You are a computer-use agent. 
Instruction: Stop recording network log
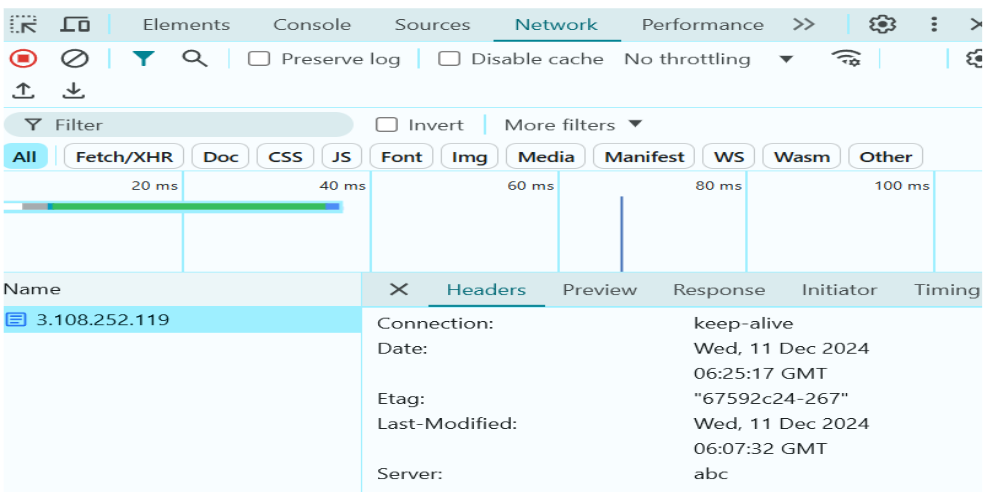click(24, 59)
